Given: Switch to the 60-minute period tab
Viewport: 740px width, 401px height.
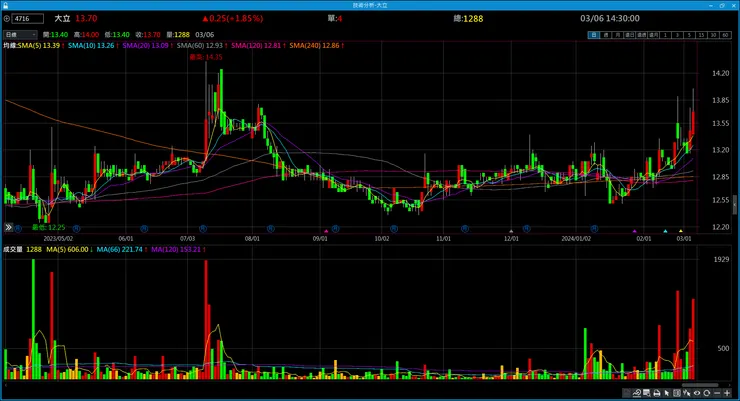Looking at the screenshot, I should coord(725,35).
